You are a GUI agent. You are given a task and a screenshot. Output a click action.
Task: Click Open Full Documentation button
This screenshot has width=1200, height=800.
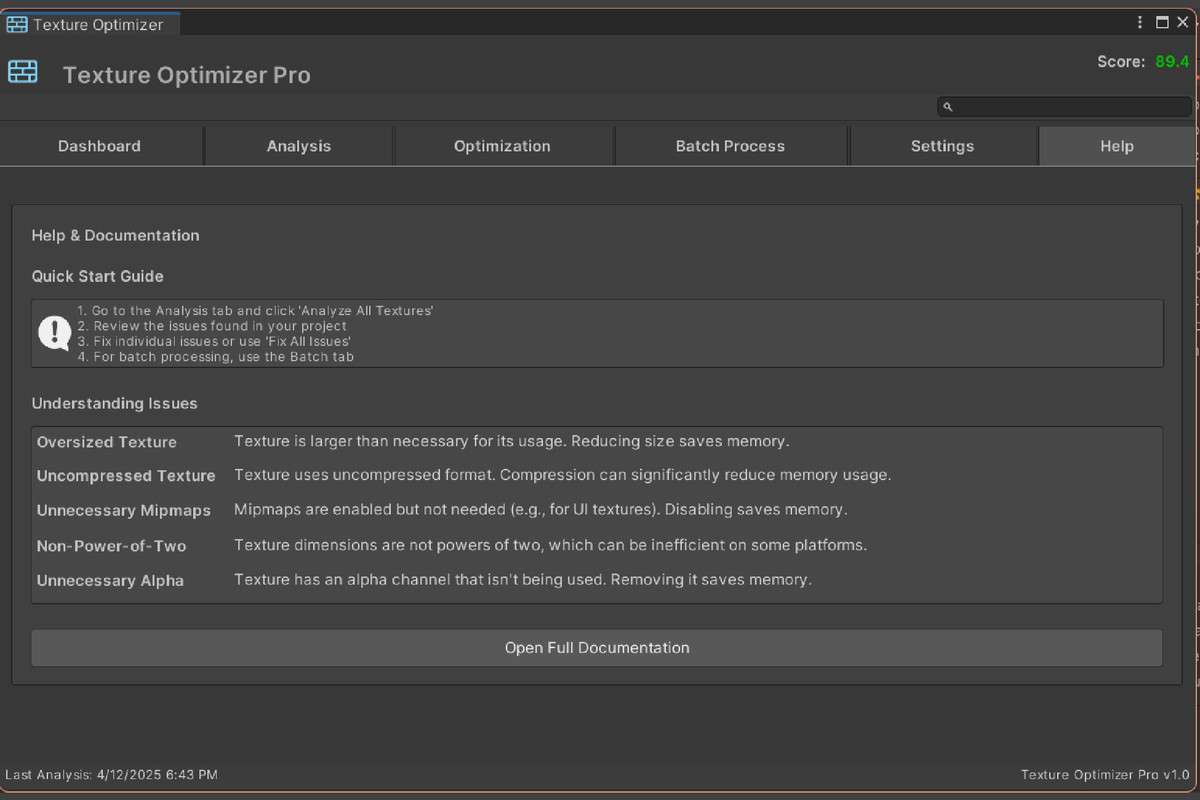597,648
